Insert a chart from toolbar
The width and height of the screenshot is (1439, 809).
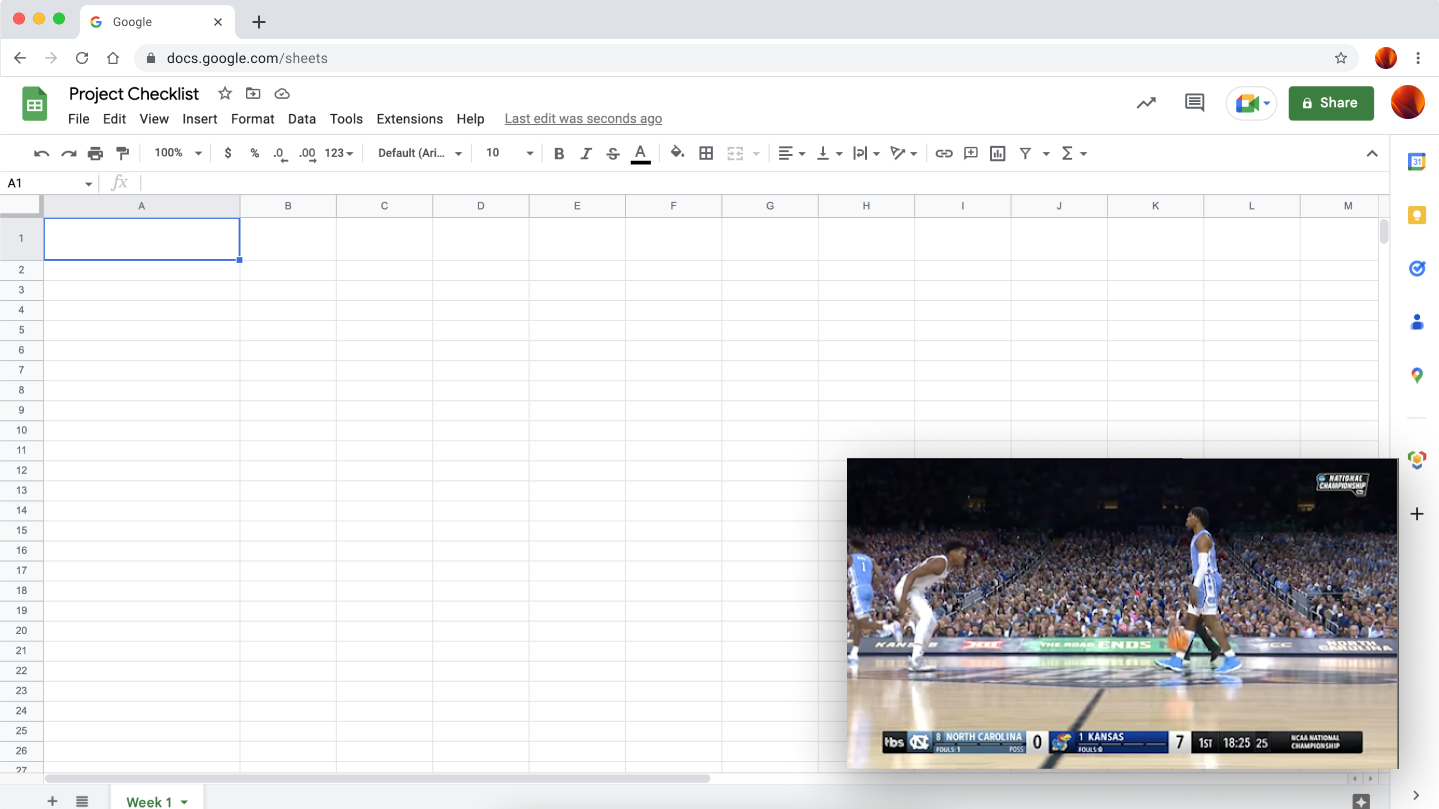tap(997, 153)
